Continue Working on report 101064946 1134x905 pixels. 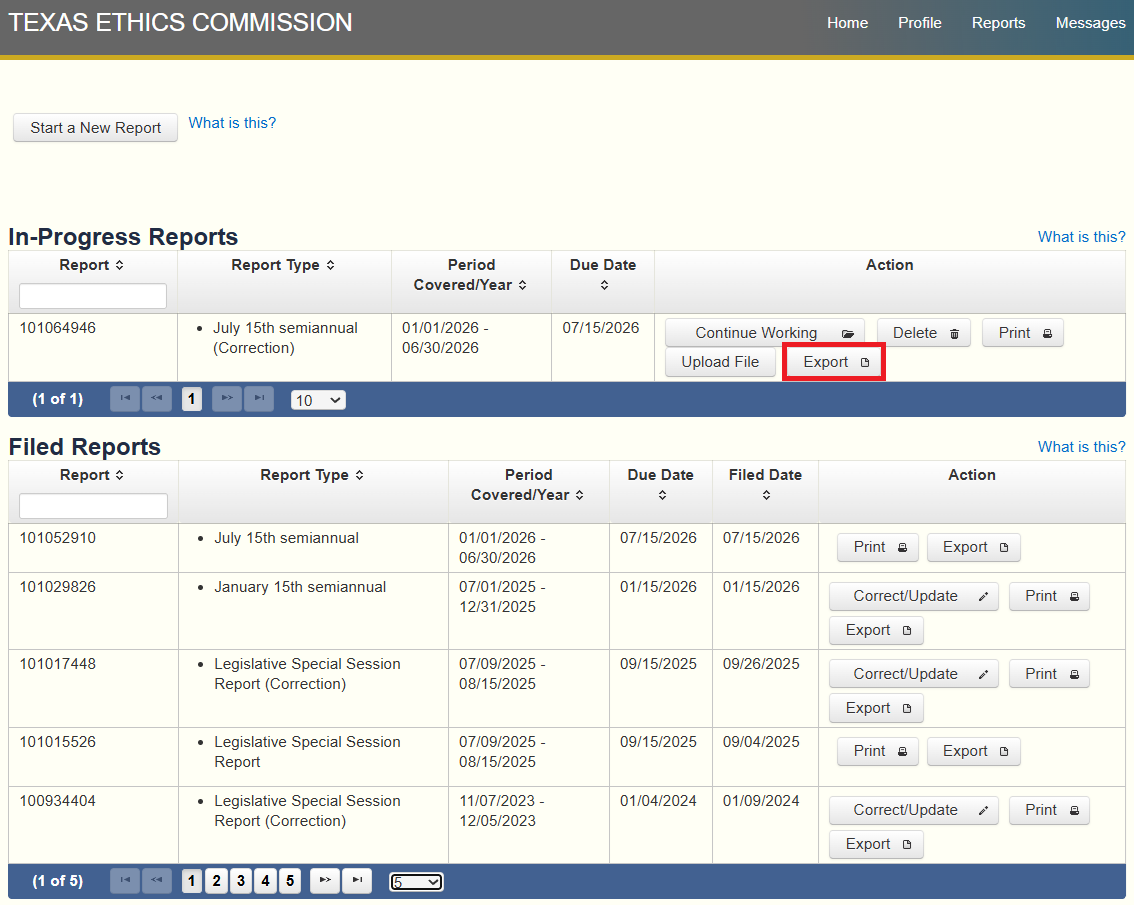click(764, 333)
